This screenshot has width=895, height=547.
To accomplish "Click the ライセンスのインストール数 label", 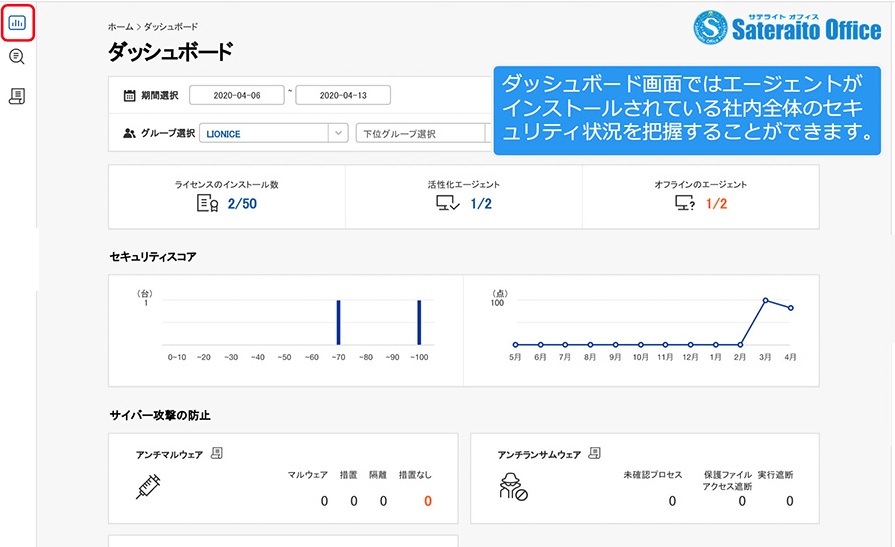I will pyautogui.click(x=227, y=184).
